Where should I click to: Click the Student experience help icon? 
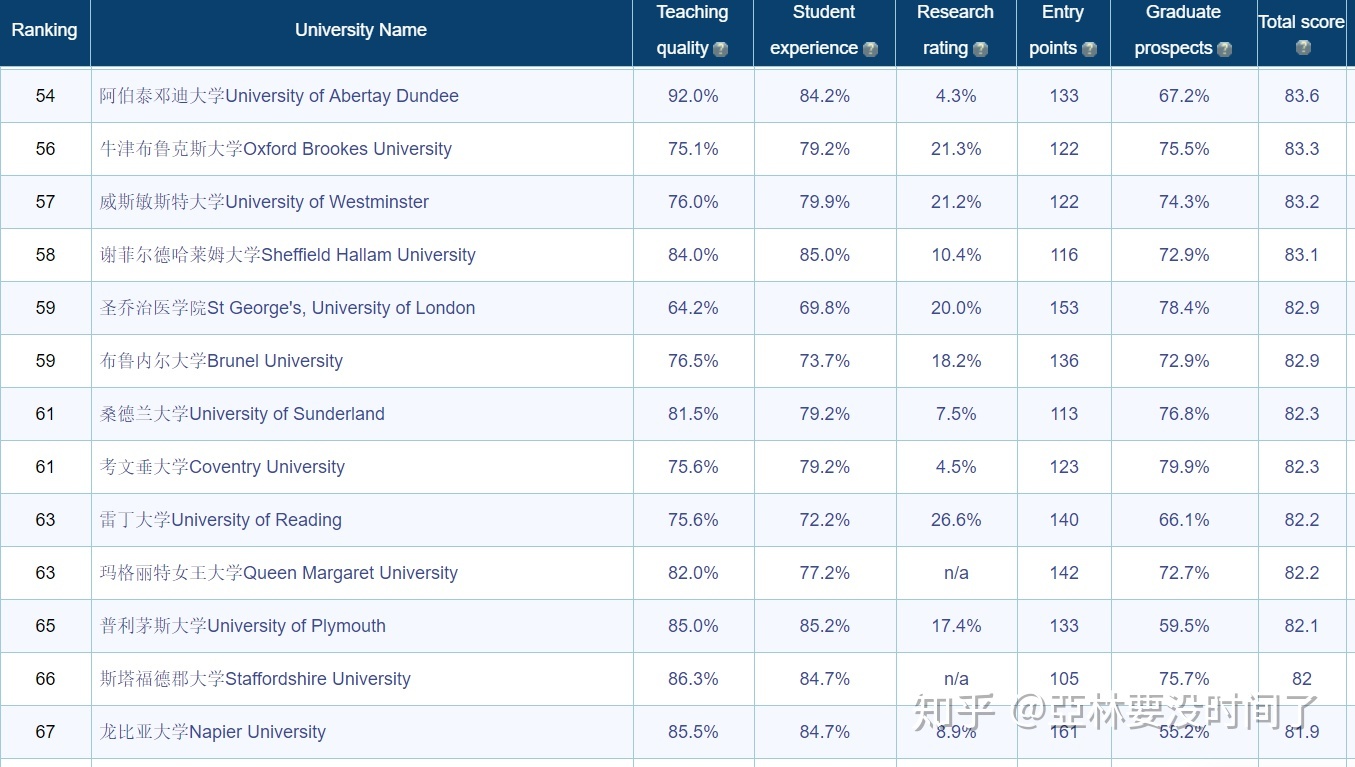click(x=870, y=49)
